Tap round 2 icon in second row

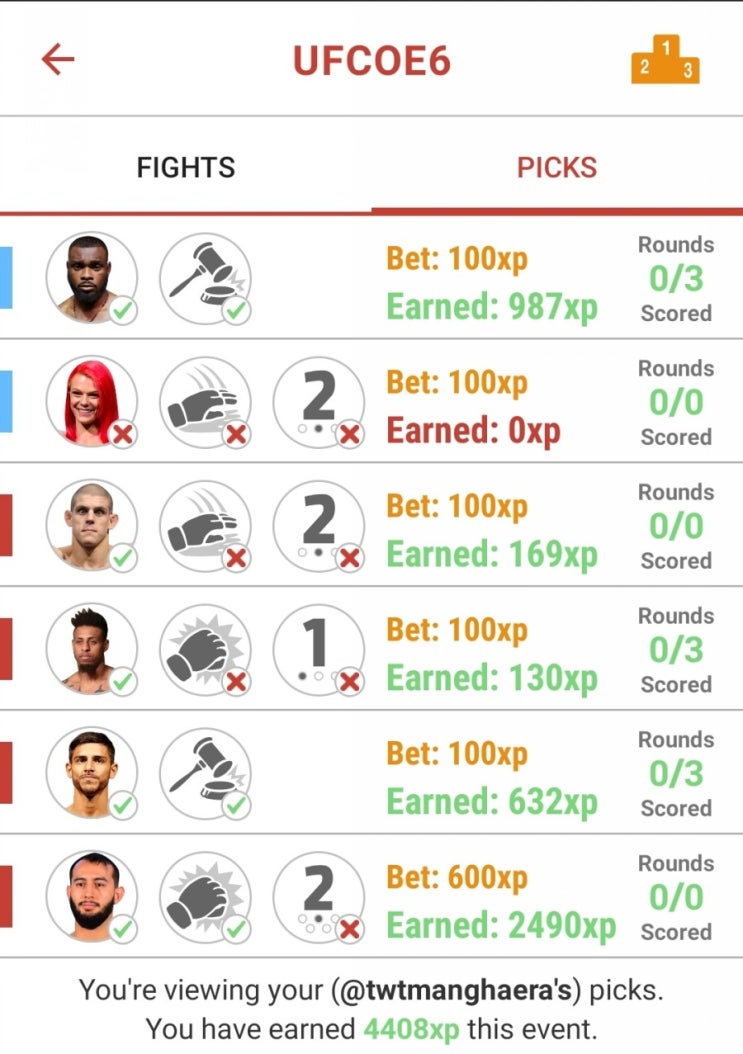(319, 402)
